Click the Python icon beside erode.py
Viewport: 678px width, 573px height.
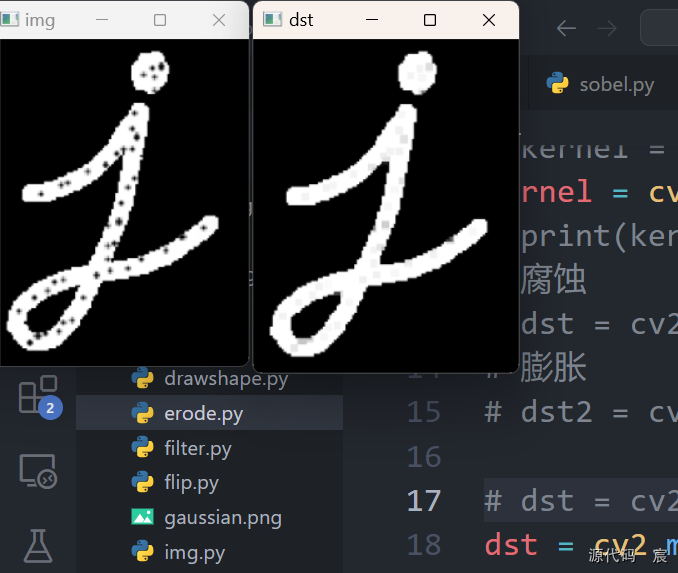143,413
